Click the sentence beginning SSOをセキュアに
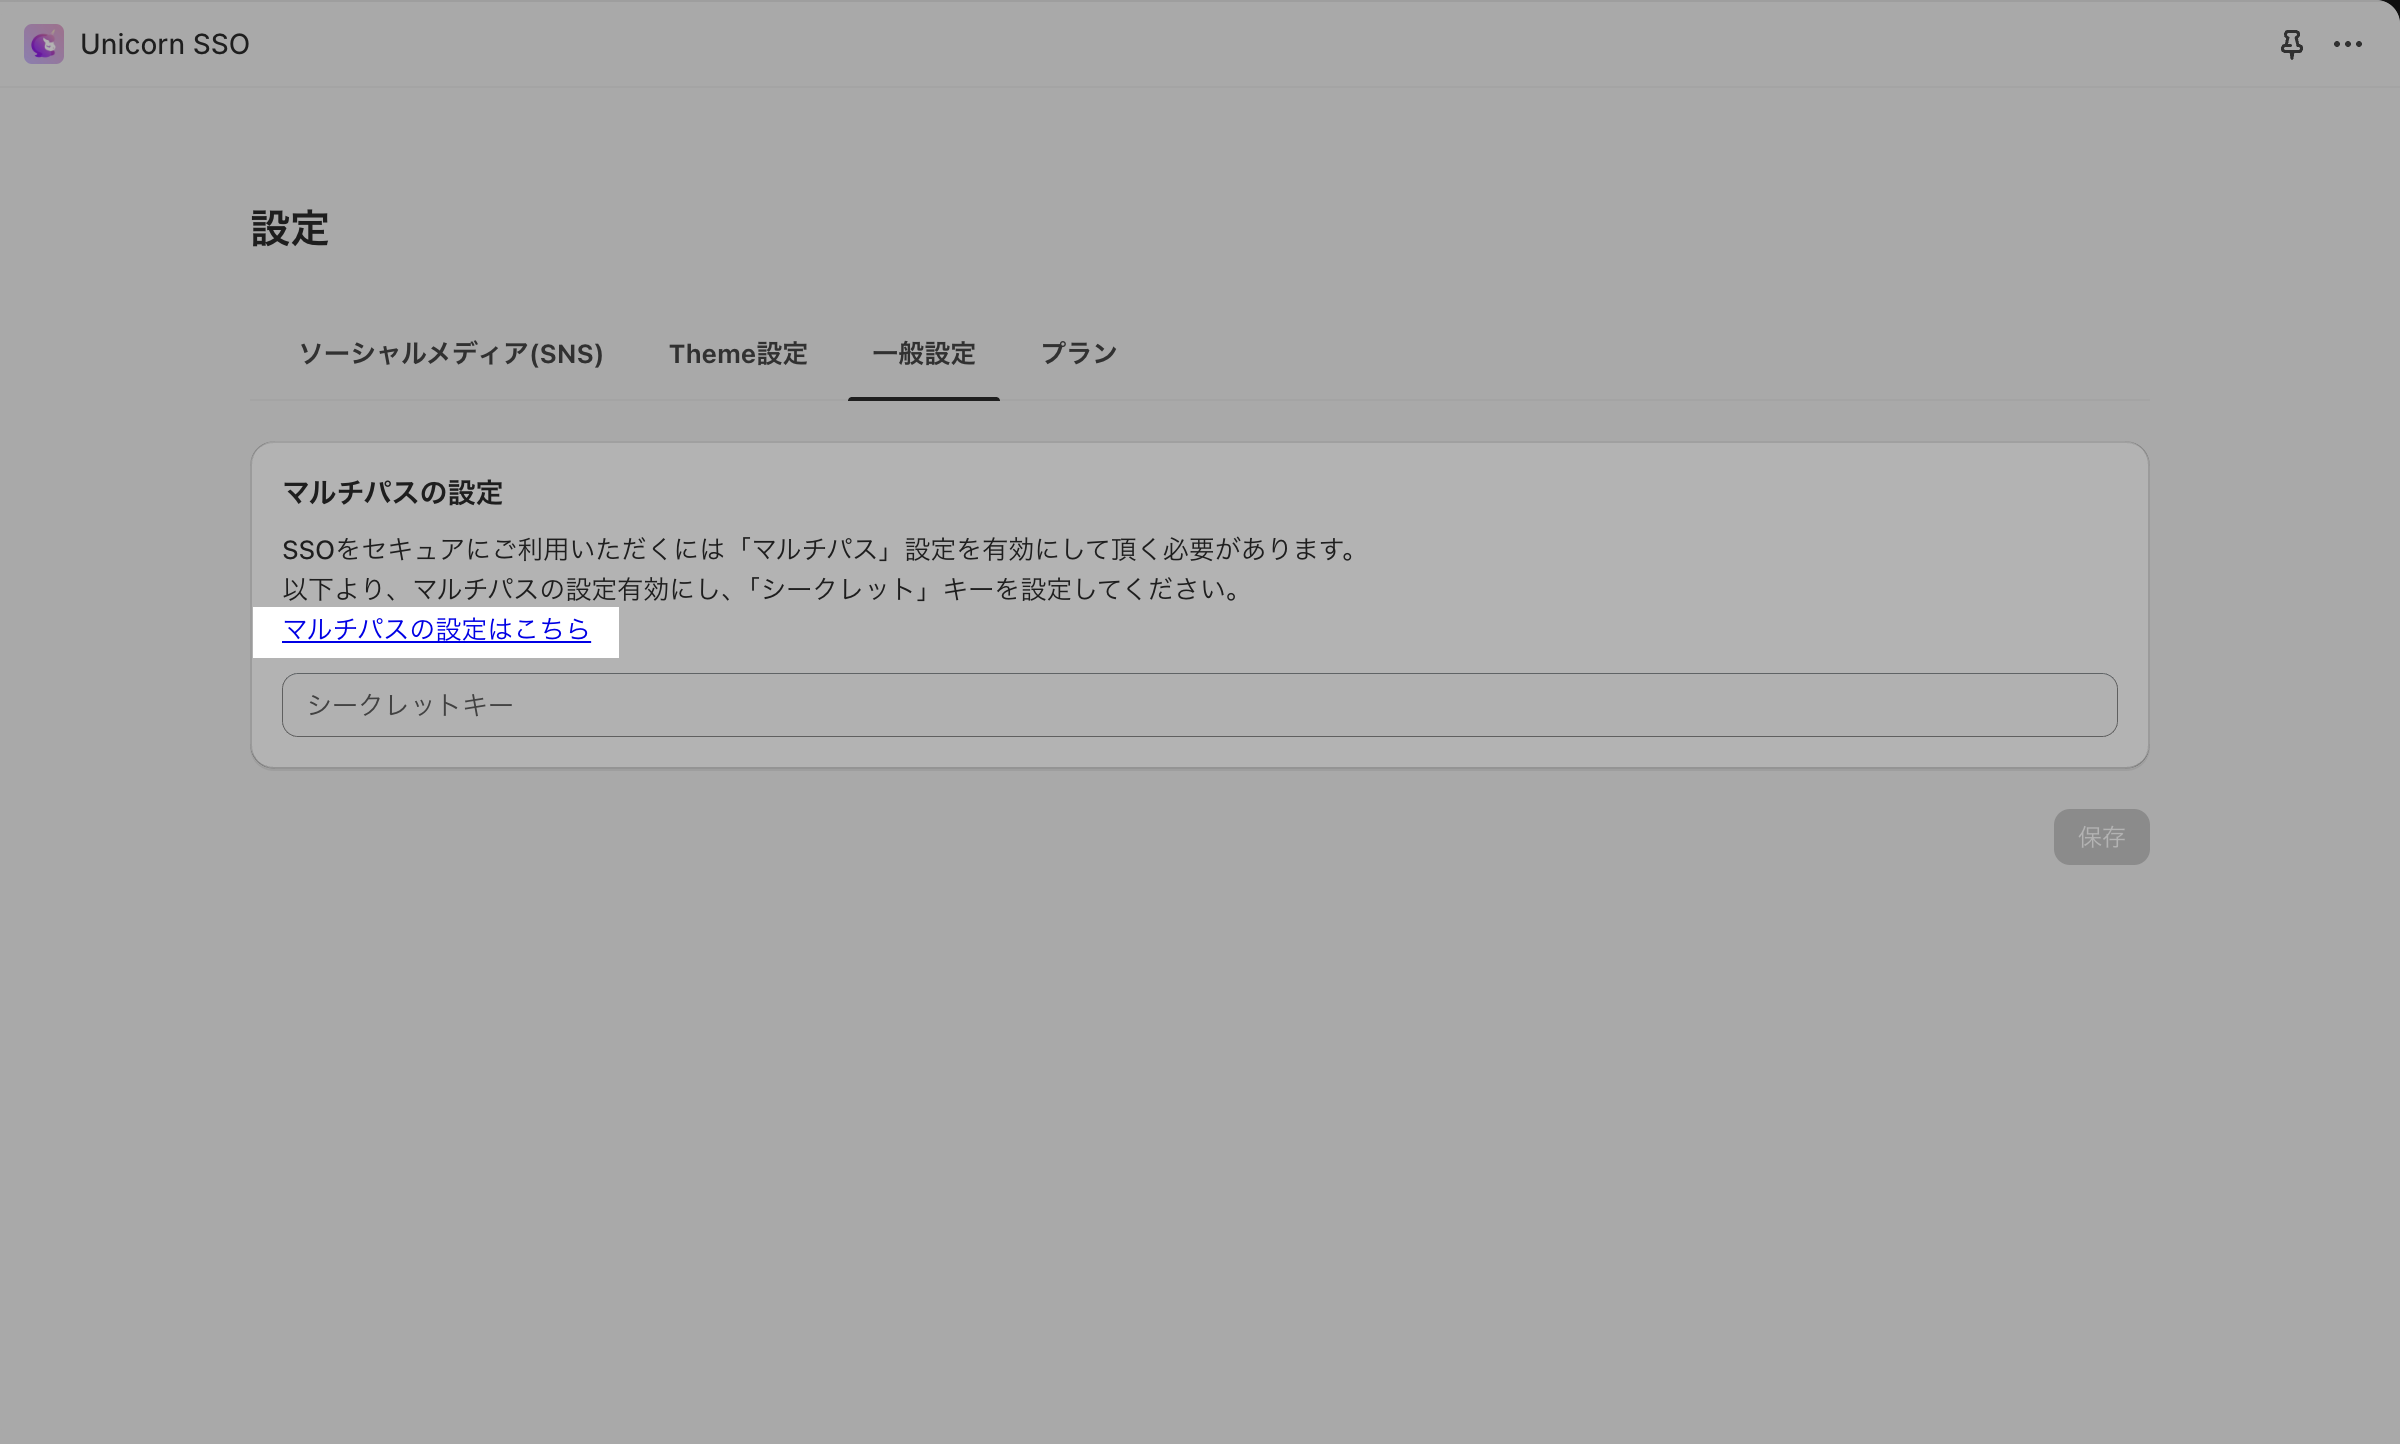The width and height of the screenshot is (2400, 1444). coord(820,549)
